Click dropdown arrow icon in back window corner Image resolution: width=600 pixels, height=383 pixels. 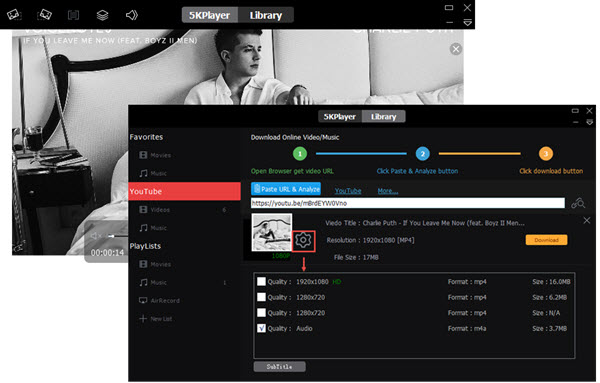[467, 23]
